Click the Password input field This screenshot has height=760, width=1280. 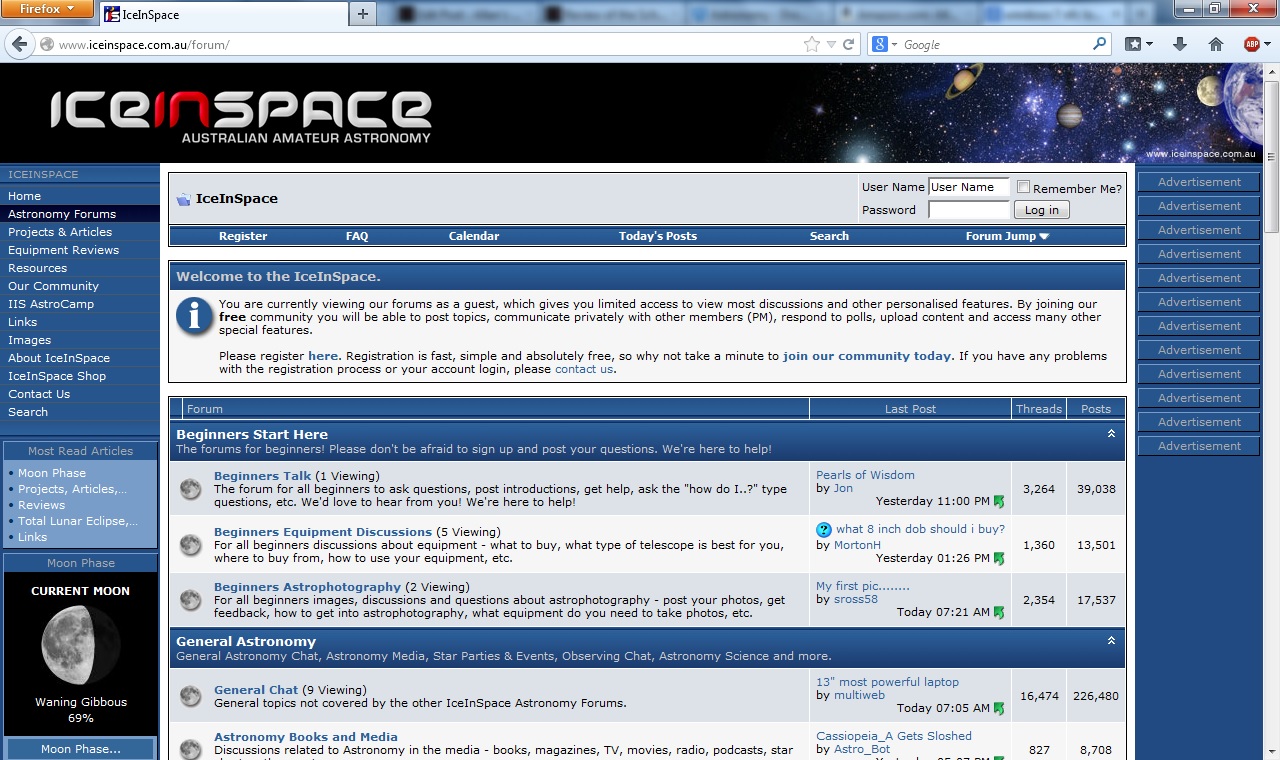pyautogui.click(x=969, y=210)
